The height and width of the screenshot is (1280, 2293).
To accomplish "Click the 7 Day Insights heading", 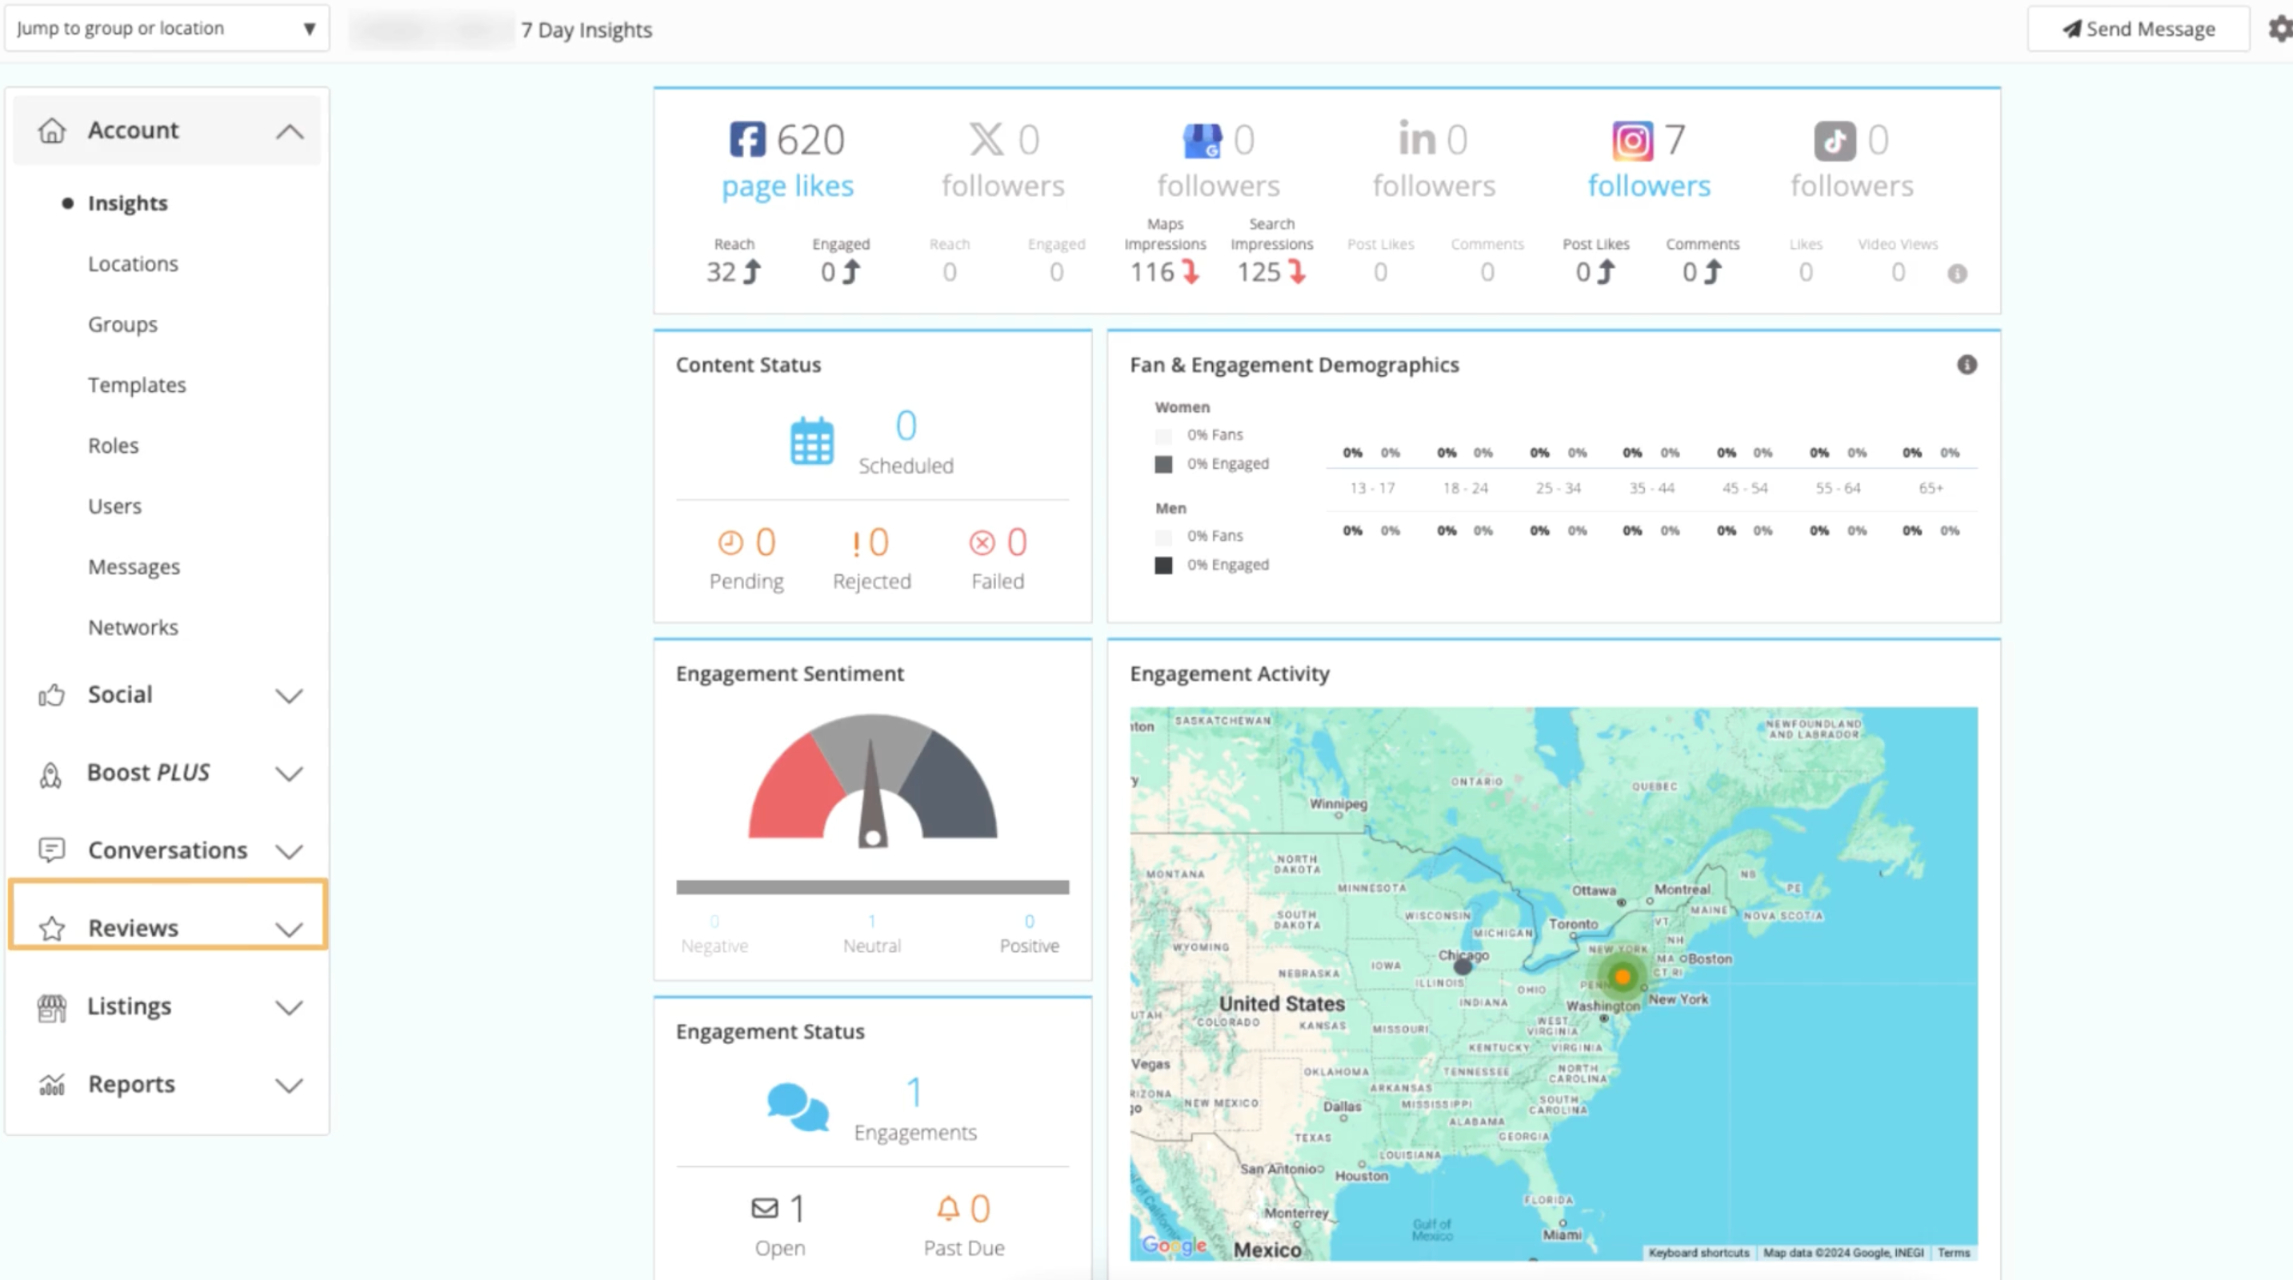I will tap(587, 30).
